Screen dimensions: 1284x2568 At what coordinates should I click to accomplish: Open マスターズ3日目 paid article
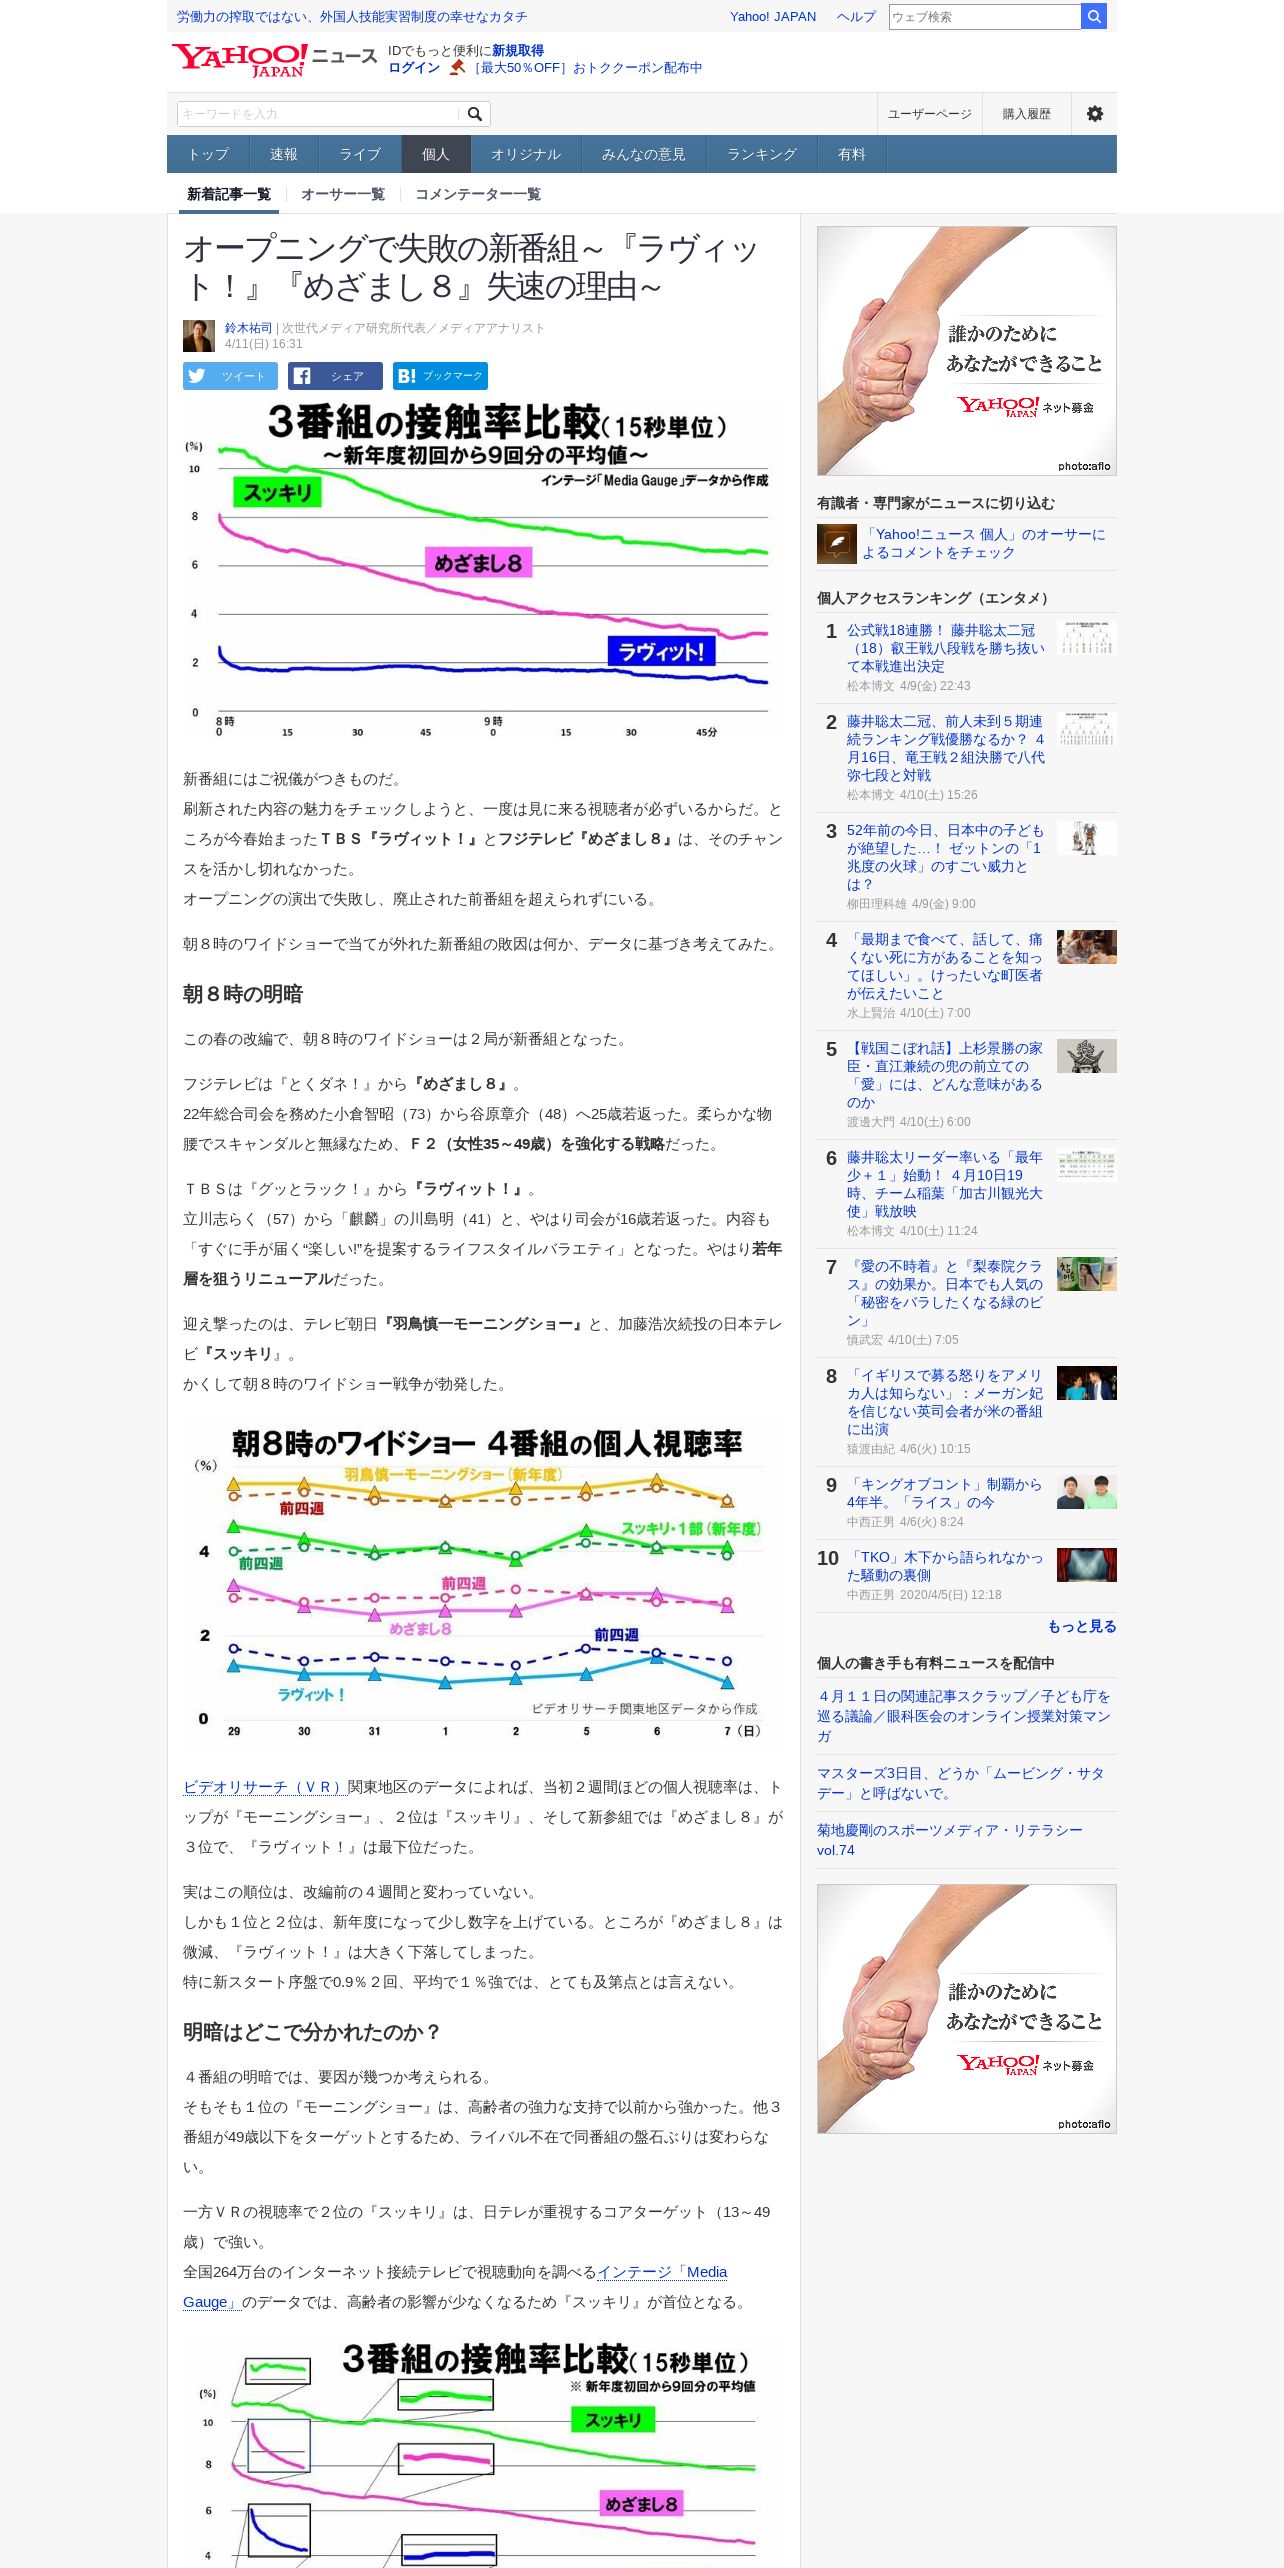click(x=961, y=1783)
